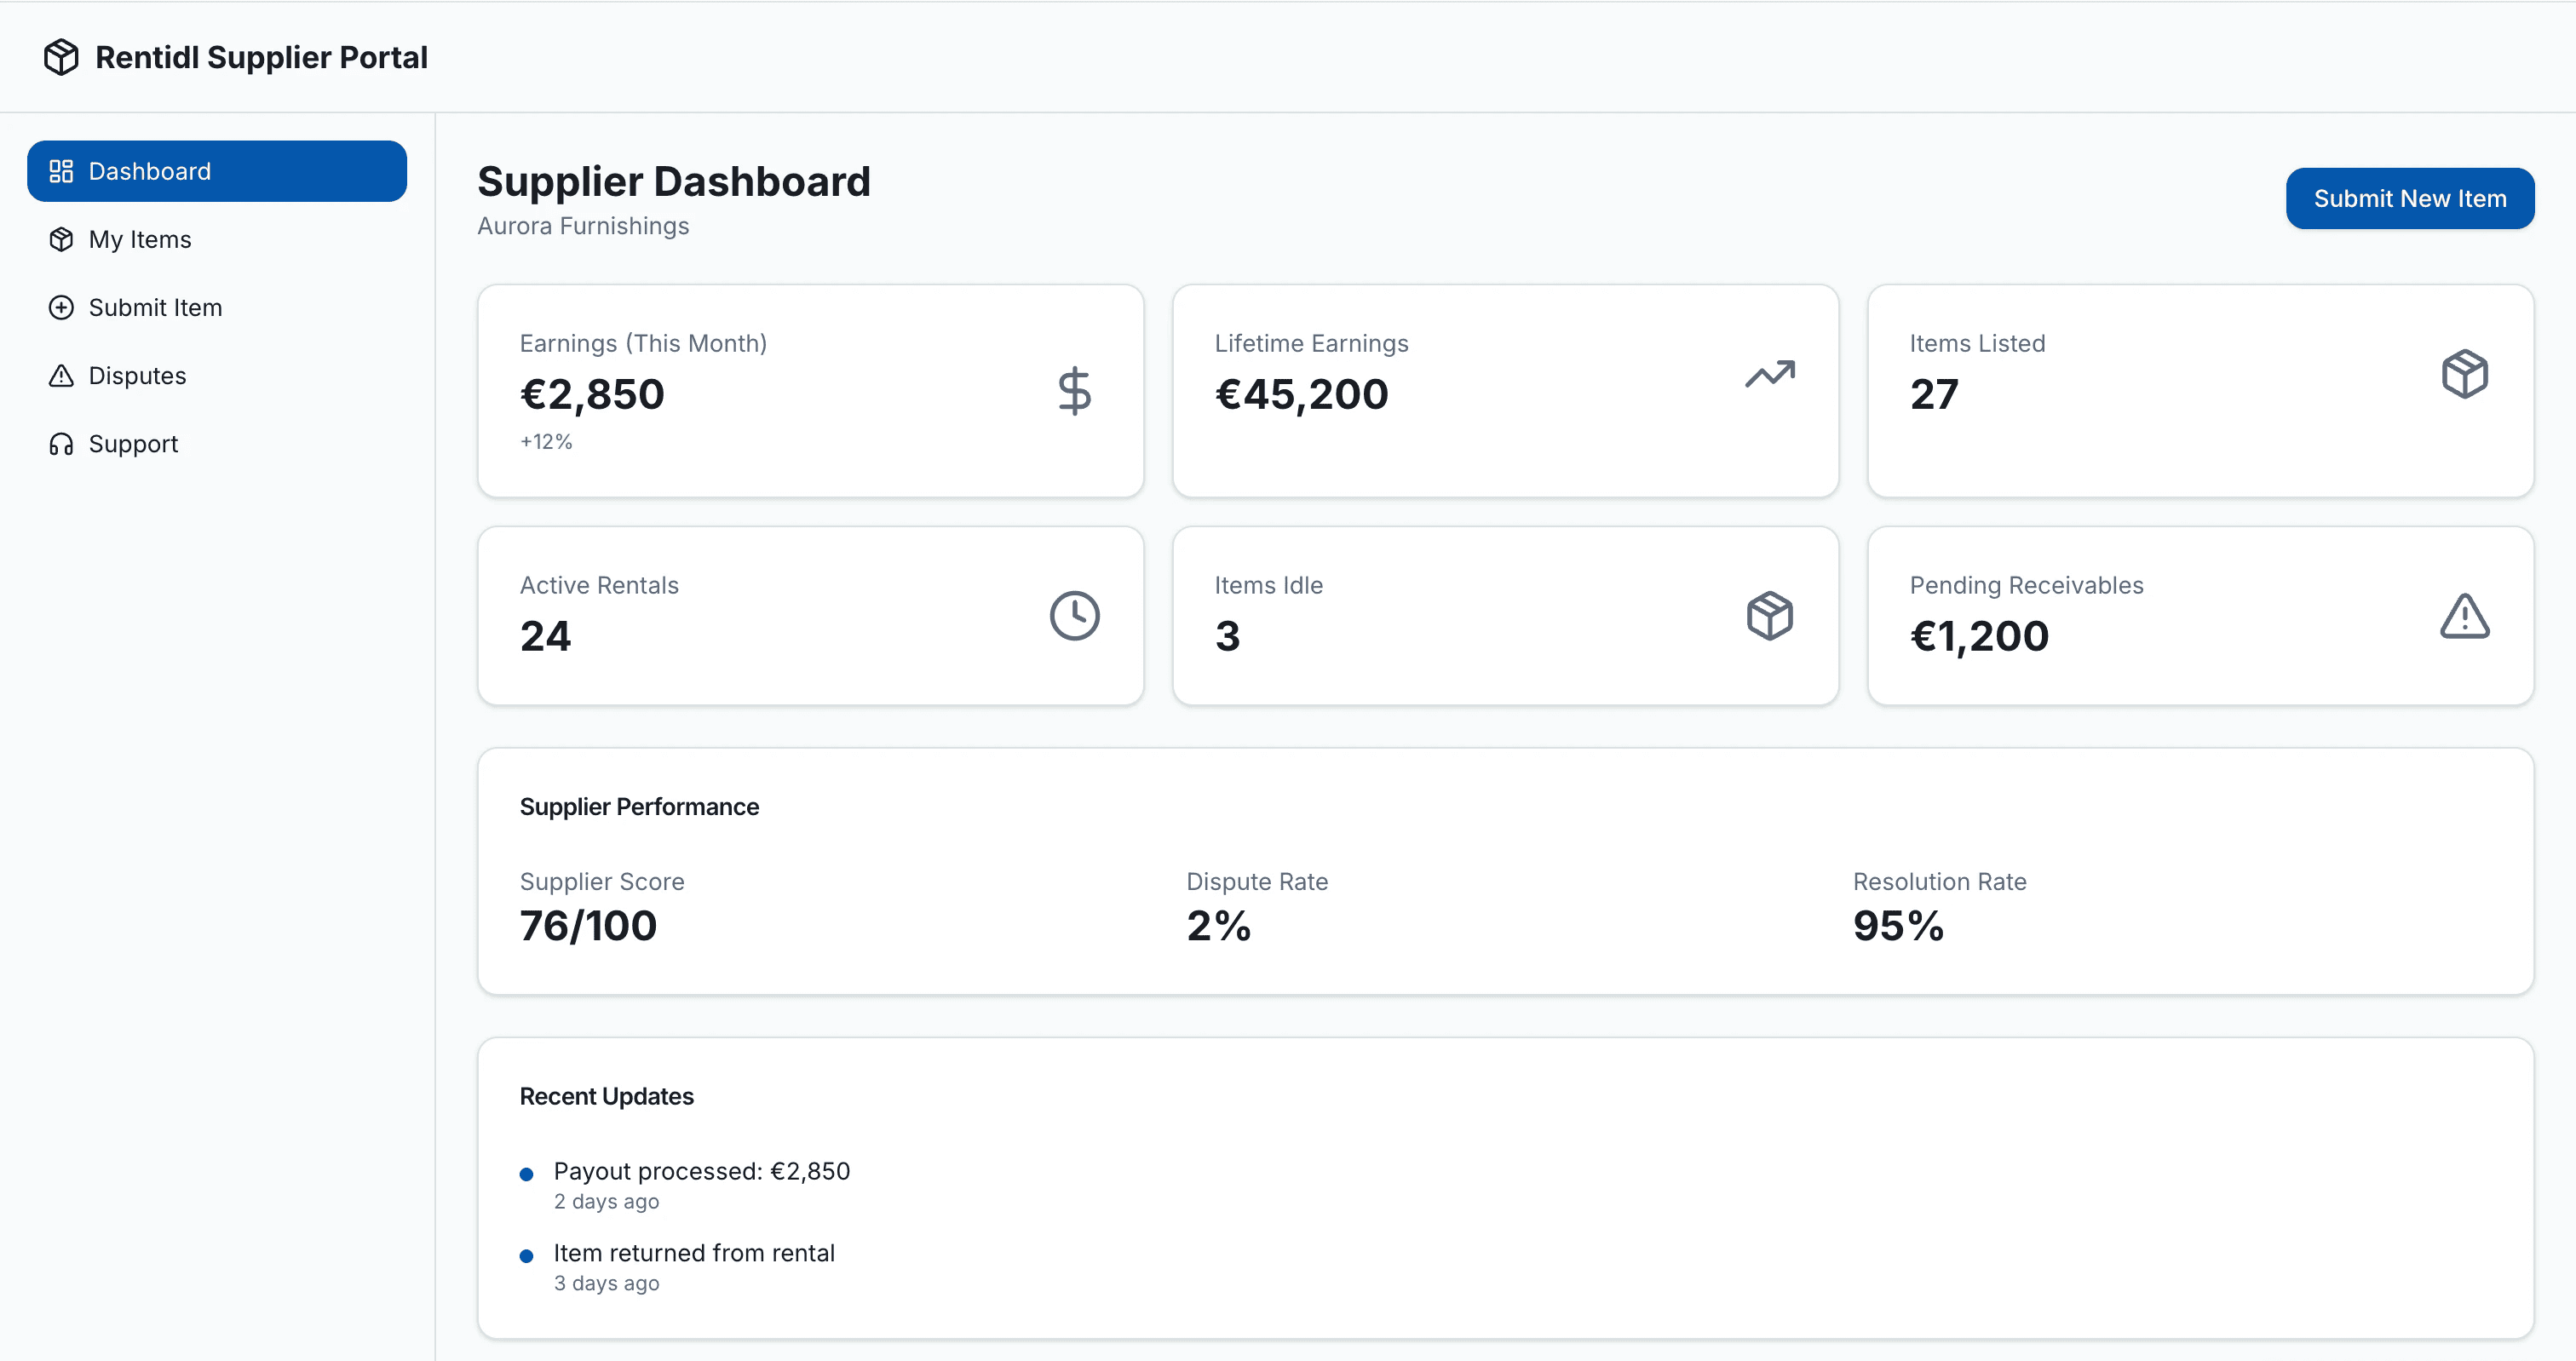Click the alert triangle icon beside Disputes
The width and height of the screenshot is (2576, 1361).
click(x=61, y=376)
